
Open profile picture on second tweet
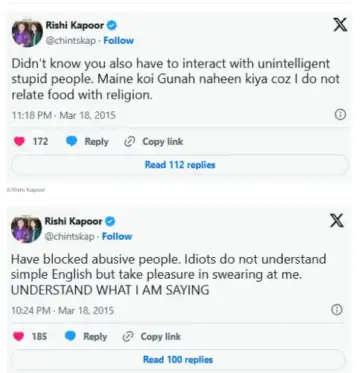pos(26,229)
